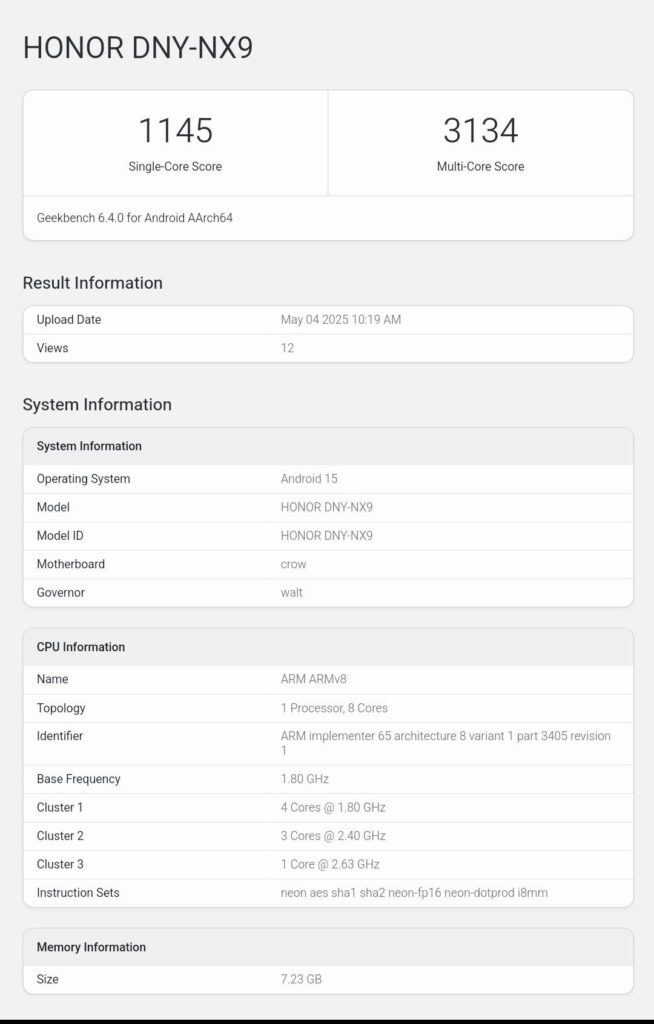Image resolution: width=654 pixels, height=1024 pixels.
Task: Select the Model ID value HONOR DNY-NX9
Action: pos(327,536)
